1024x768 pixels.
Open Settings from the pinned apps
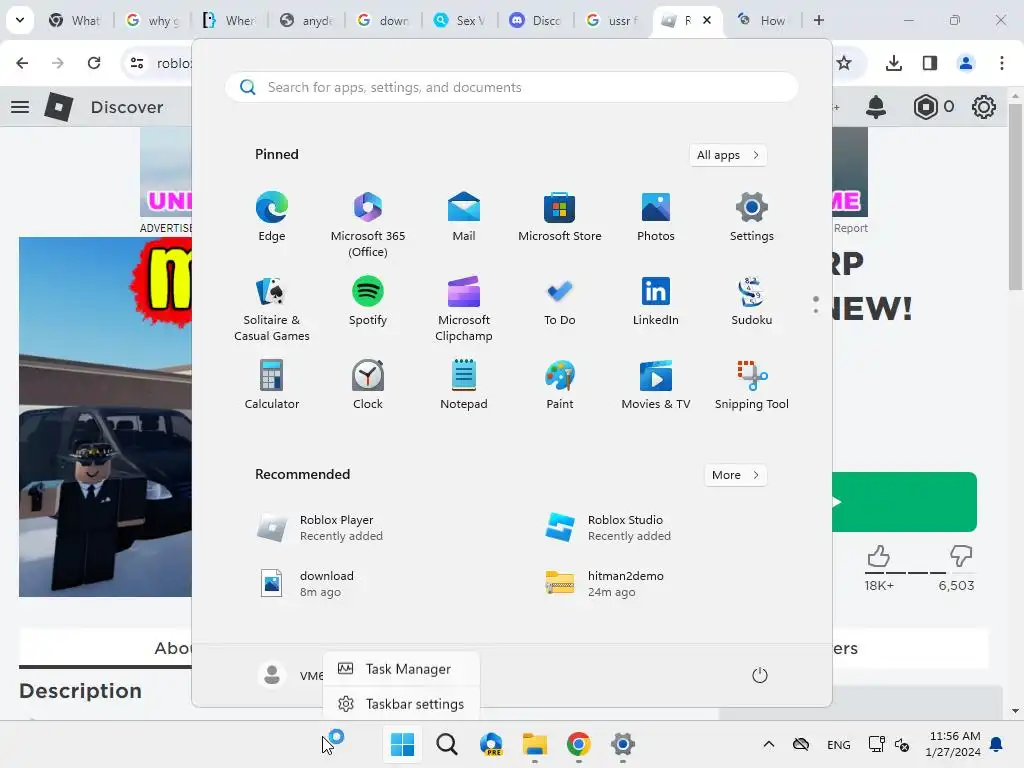coord(752,216)
